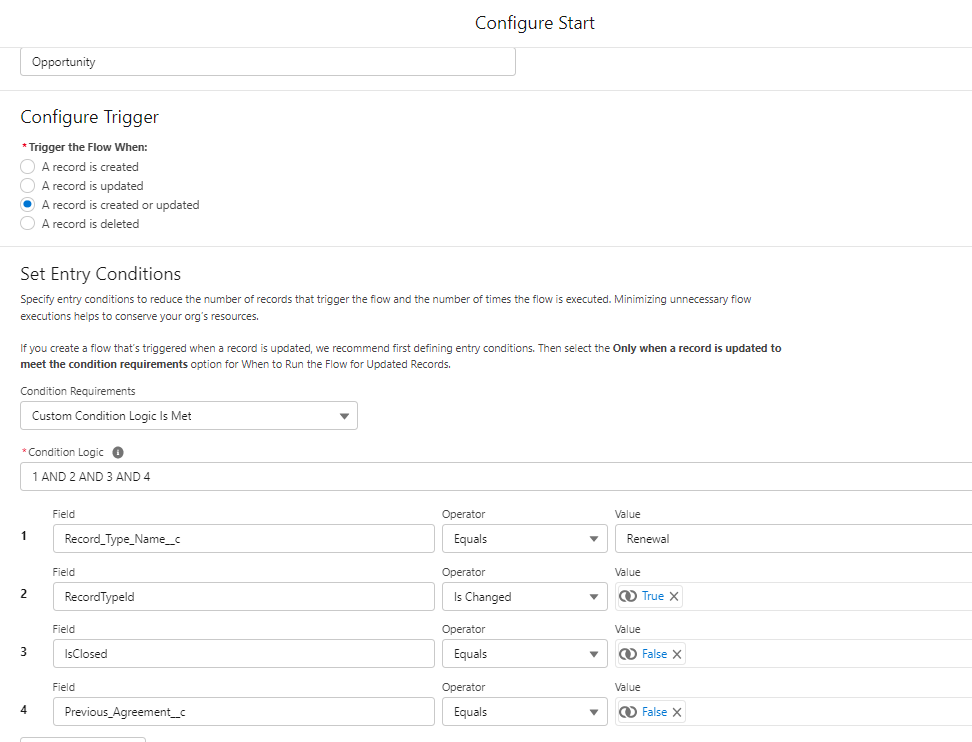The width and height of the screenshot is (972, 742).
Task: Pick 'A record is created or updated'
Action: coord(28,205)
